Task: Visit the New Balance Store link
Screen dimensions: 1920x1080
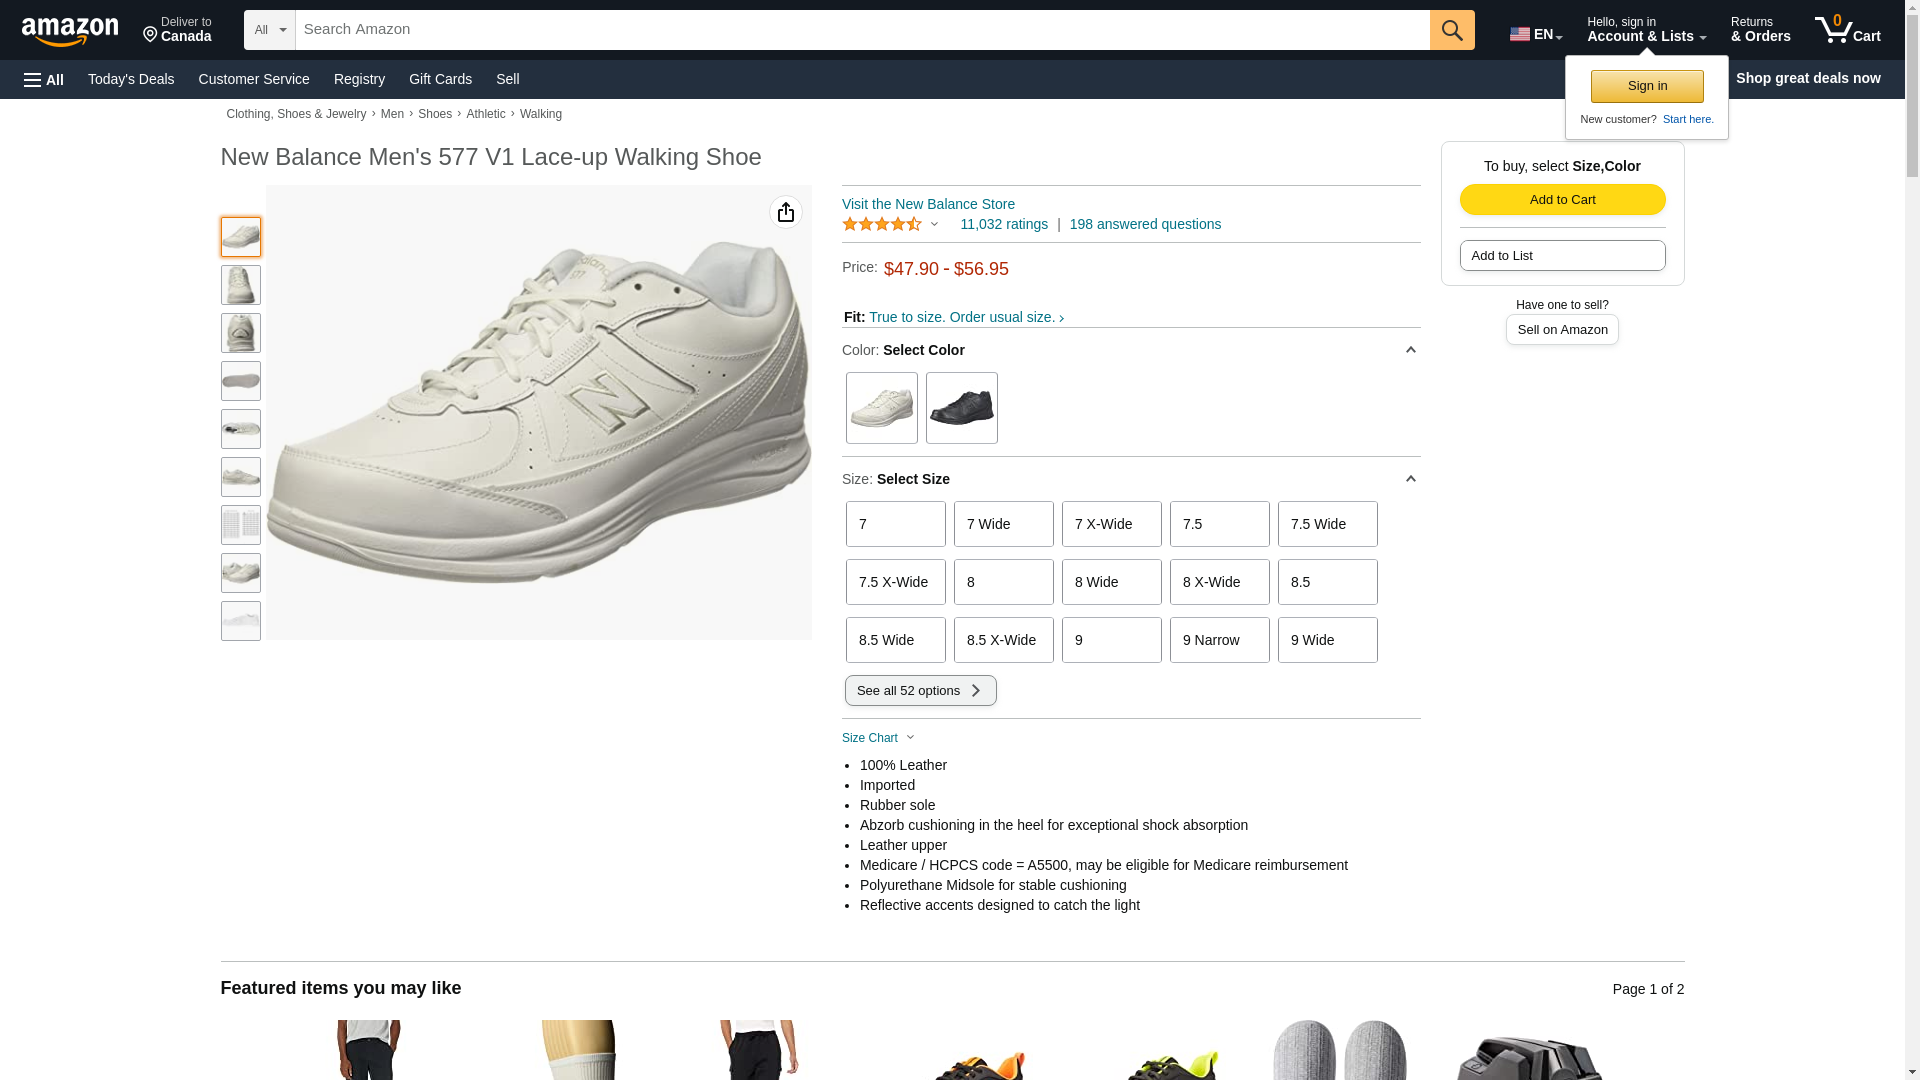Action: click(x=928, y=204)
